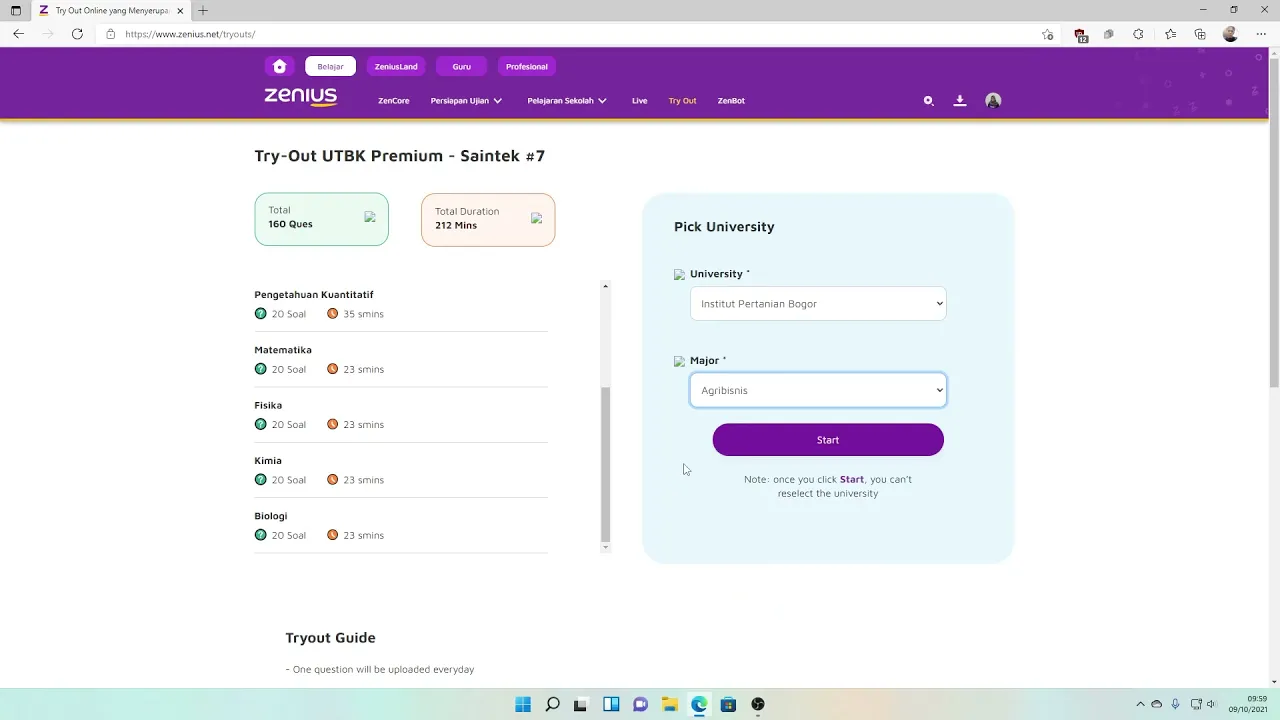
Task: Open the red shield extension with badge
Action: point(1080,34)
